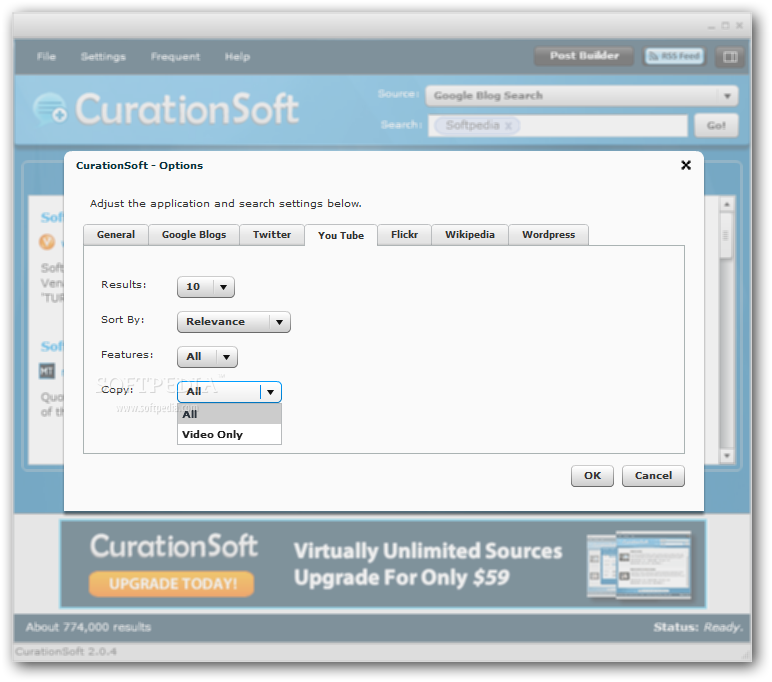Expand the Features dropdown
772x682 pixels.
(x=207, y=357)
